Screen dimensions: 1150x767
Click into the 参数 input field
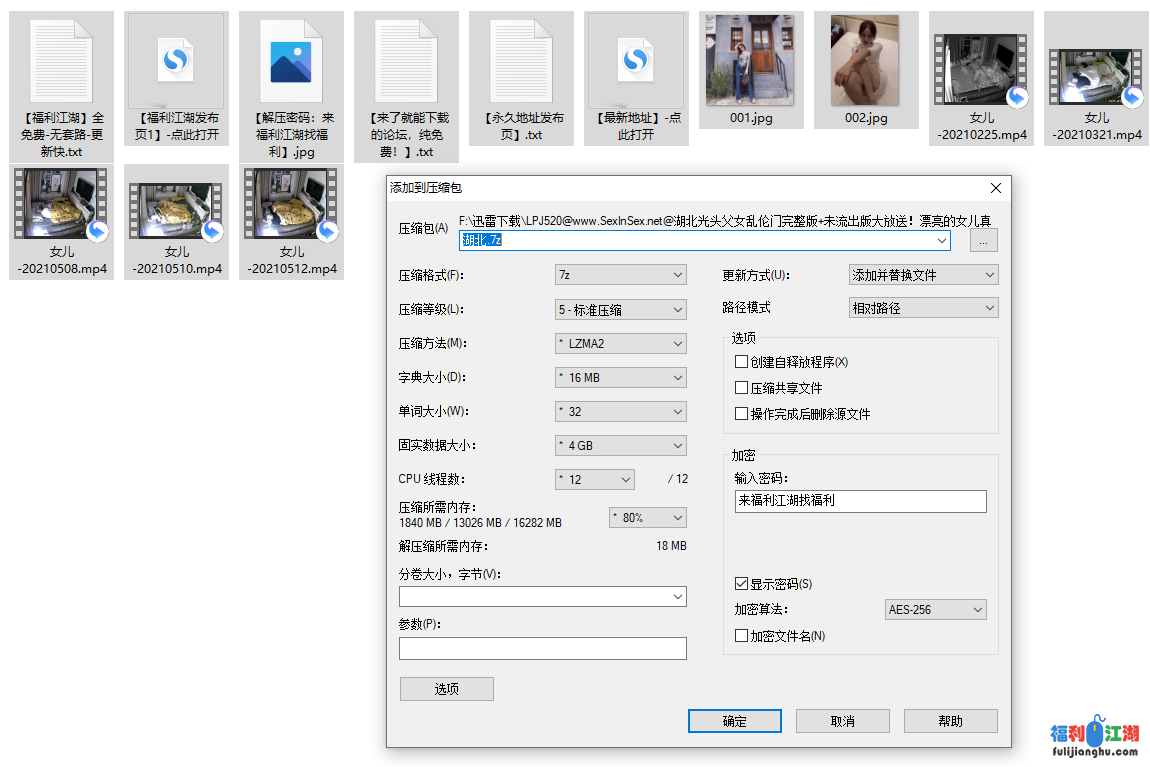click(x=542, y=649)
